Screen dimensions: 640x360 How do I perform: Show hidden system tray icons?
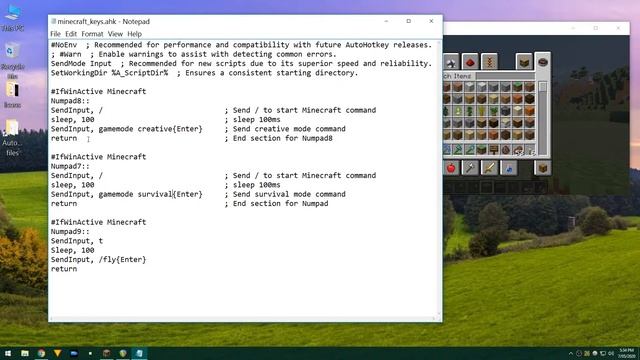pyautogui.click(x=571, y=353)
